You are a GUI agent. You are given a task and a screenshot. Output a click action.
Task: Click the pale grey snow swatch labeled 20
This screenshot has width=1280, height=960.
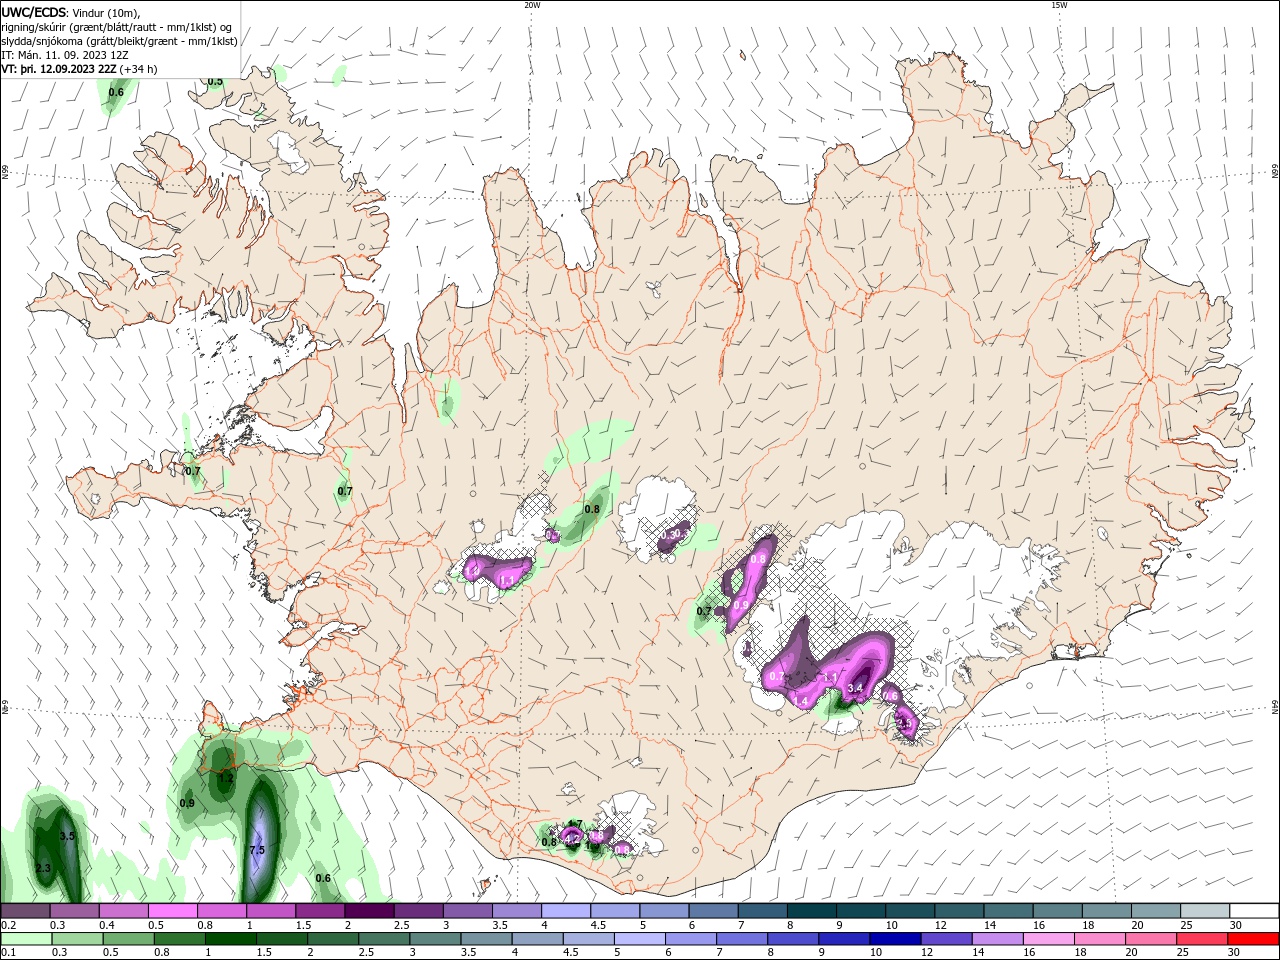tap(1156, 910)
